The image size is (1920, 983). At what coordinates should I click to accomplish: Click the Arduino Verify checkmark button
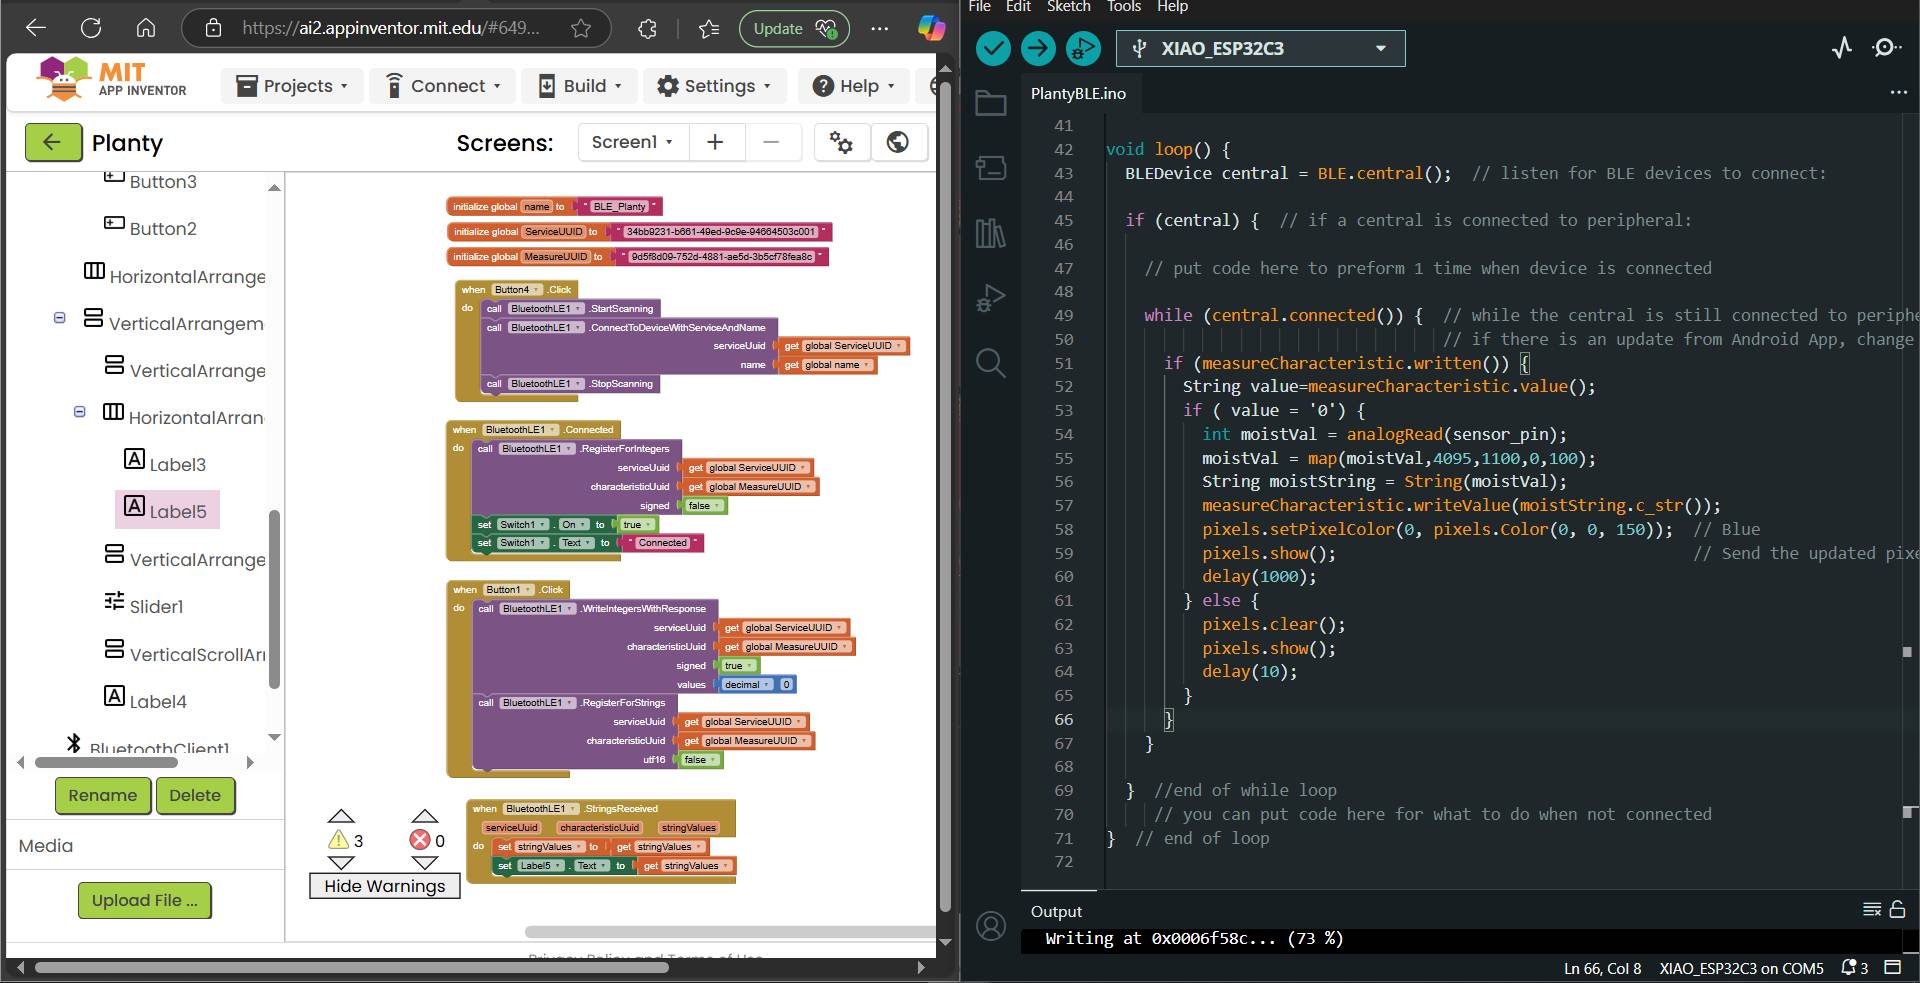pos(993,48)
